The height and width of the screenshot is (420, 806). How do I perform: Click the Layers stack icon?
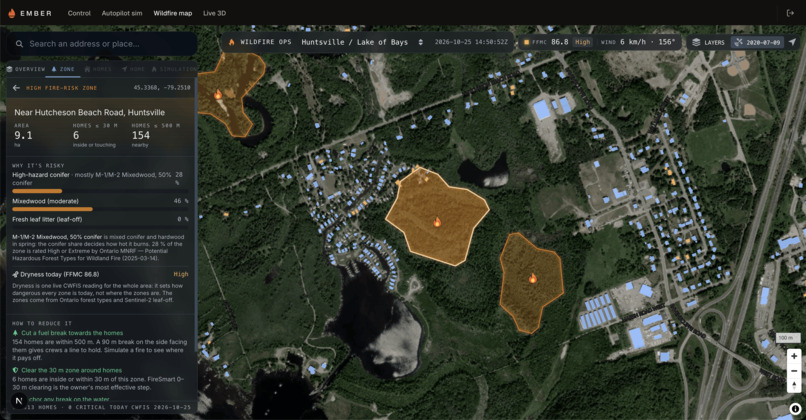(696, 42)
